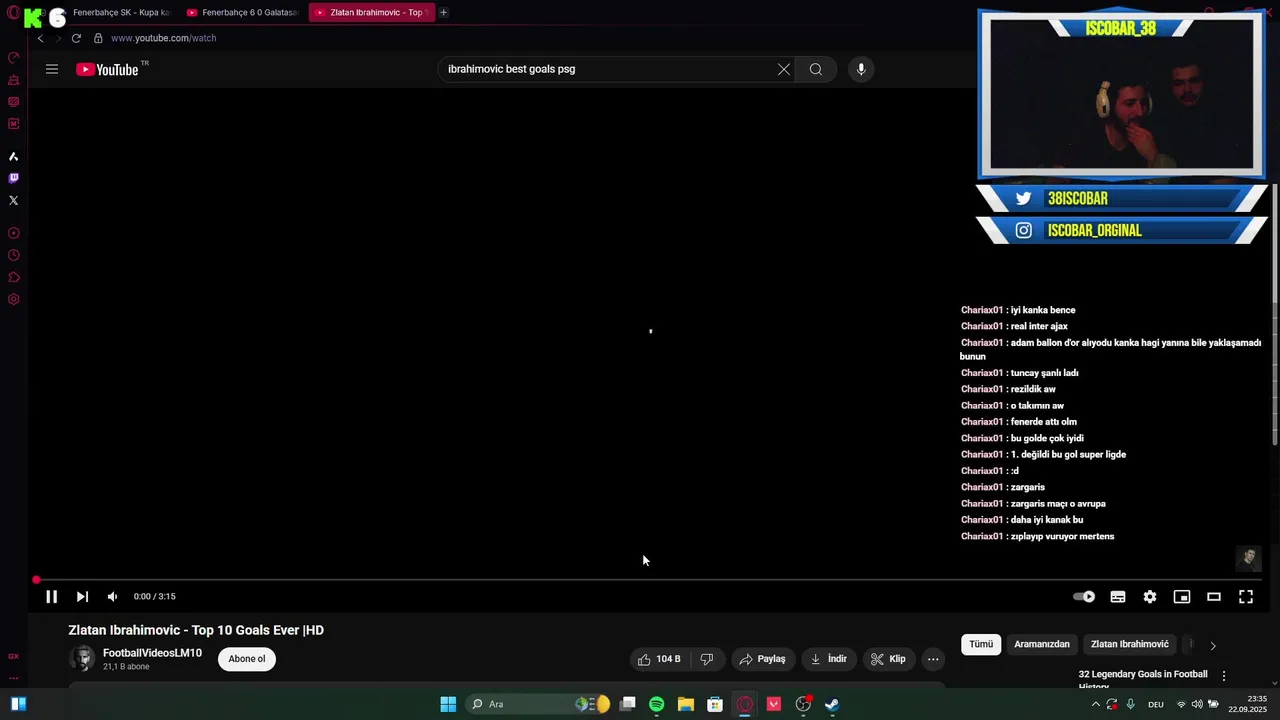This screenshot has width=1280, height=720.
Task: Click the search magnifier button
Action: point(816,69)
